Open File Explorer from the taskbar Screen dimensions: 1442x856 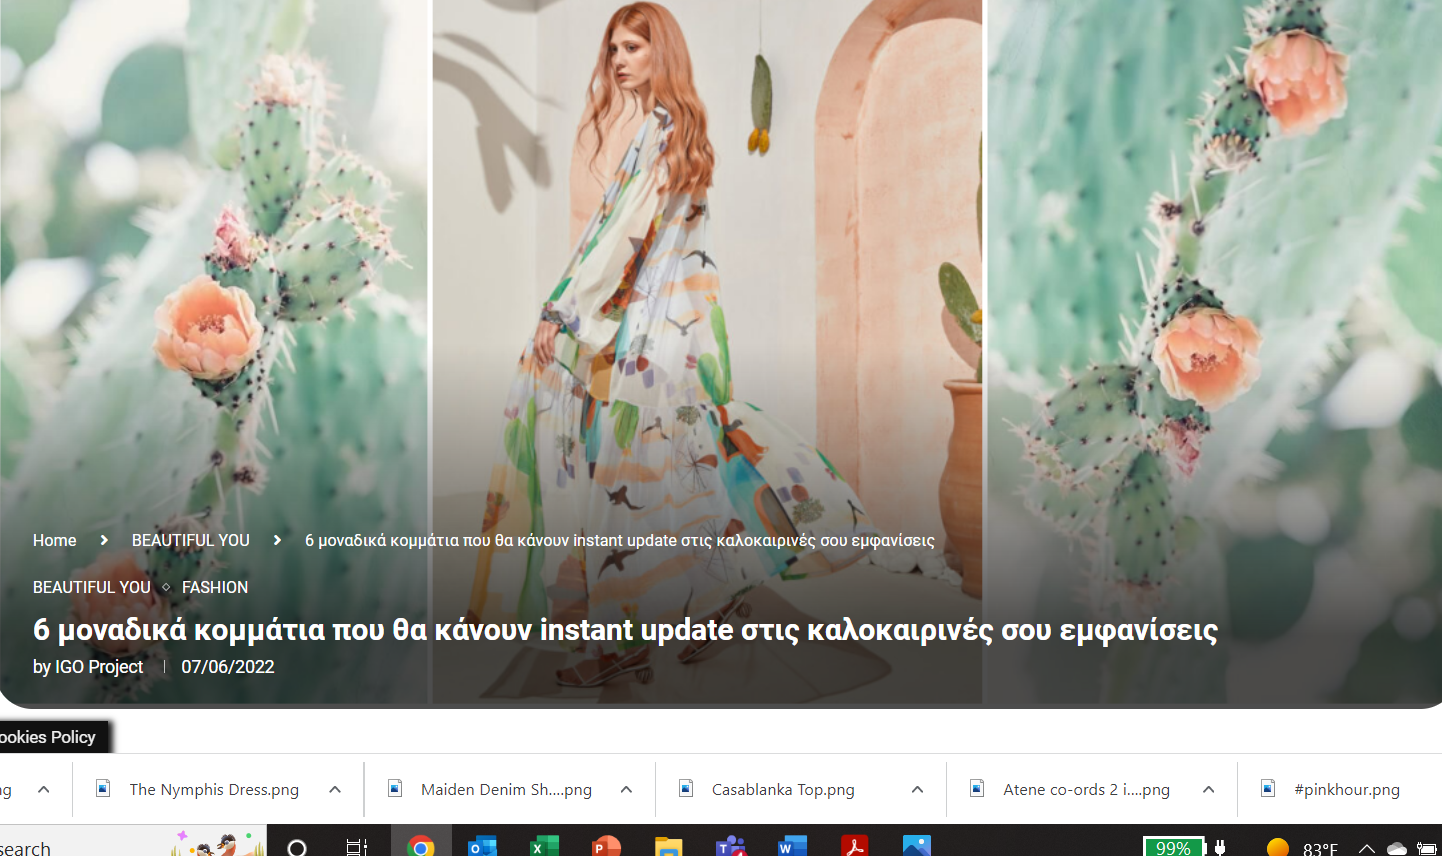click(668, 846)
